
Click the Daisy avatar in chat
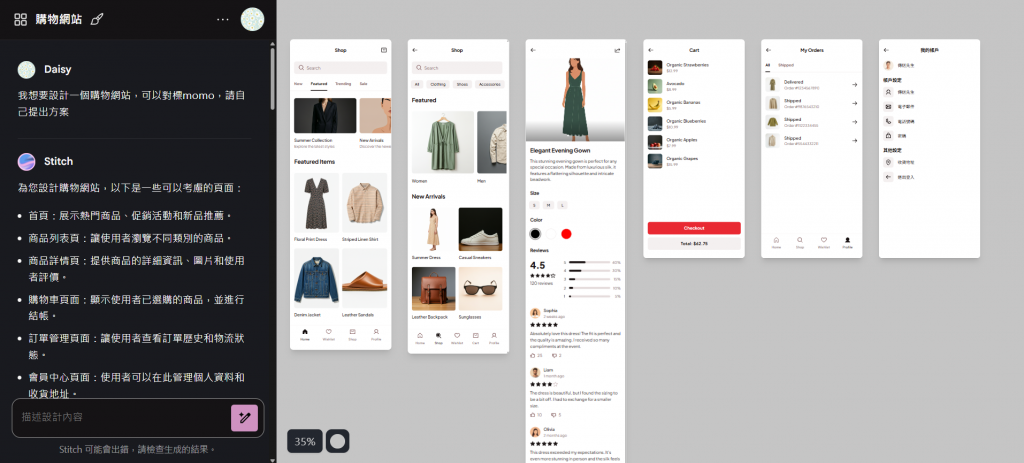coord(26,69)
